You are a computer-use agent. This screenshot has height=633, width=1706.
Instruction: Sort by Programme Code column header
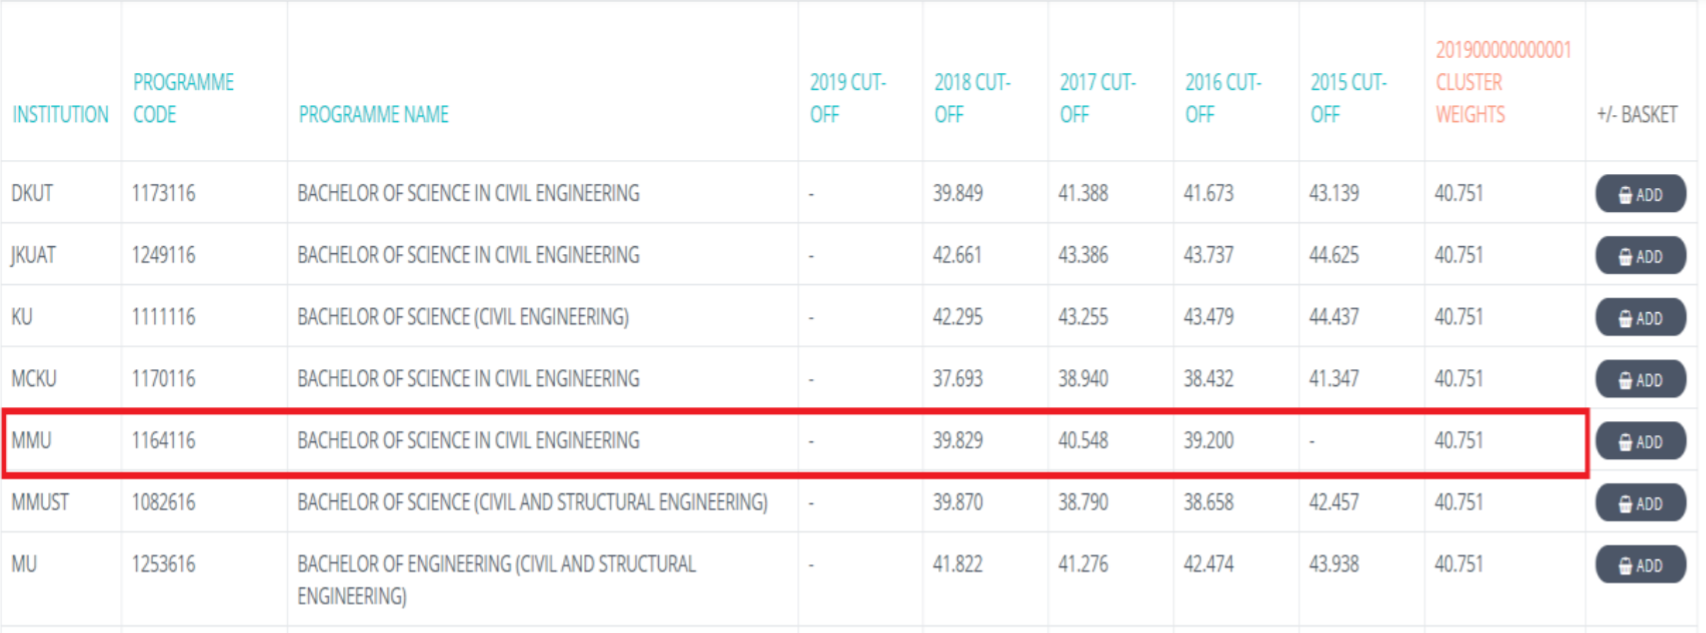point(183,98)
